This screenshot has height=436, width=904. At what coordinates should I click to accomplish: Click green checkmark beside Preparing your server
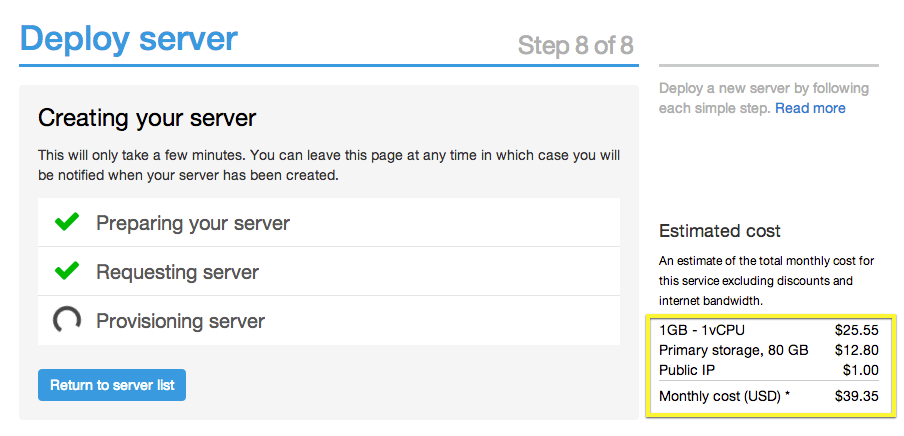pyautogui.click(x=67, y=222)
